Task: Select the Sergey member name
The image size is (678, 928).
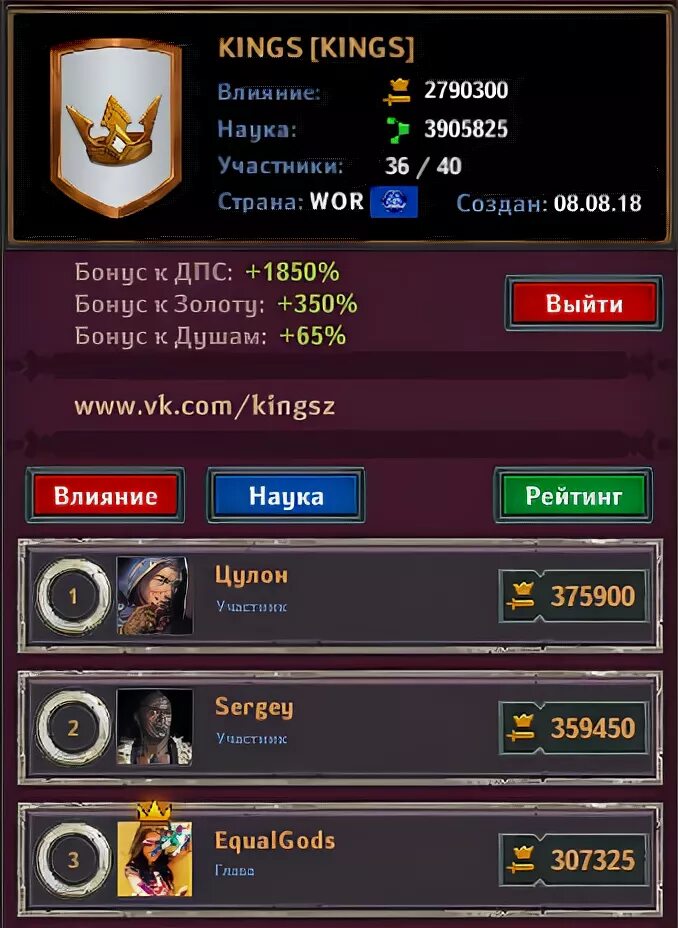Action: click(254, 707)
